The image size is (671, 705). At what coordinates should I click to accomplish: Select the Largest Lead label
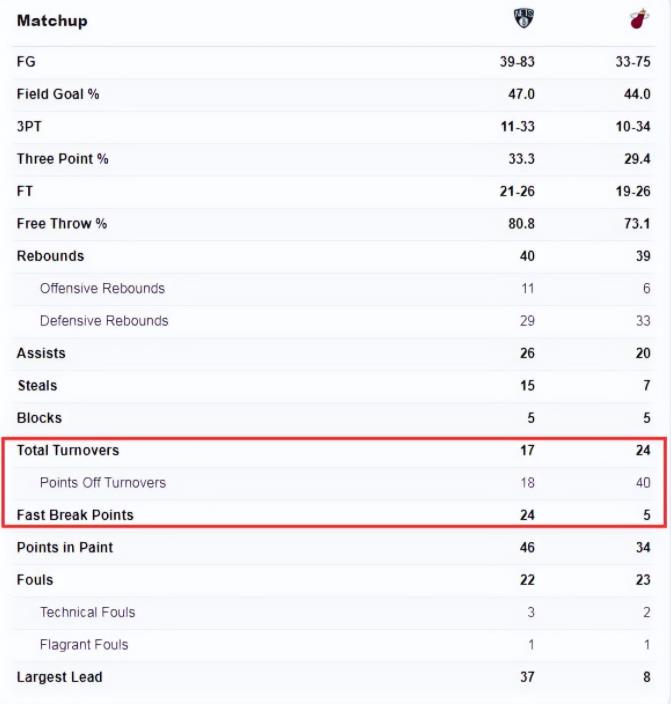coord(60,677)
